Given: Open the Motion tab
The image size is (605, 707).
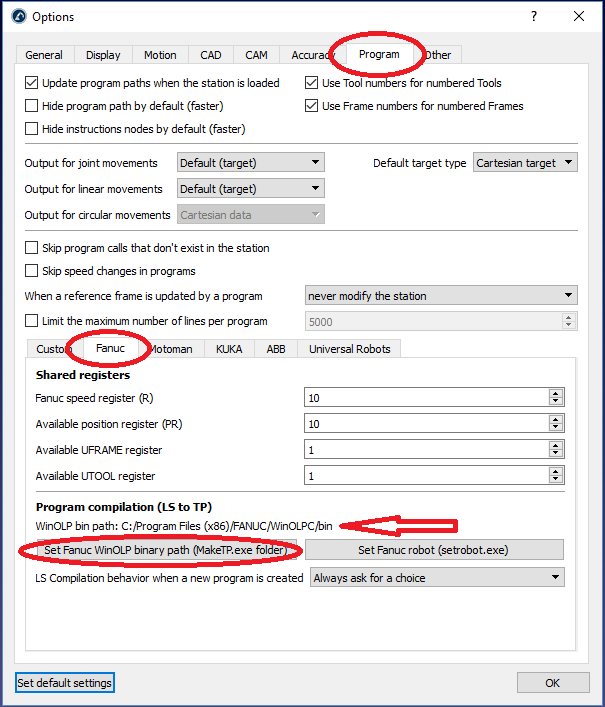Looking at the screenshot, I should click(160, 55).
